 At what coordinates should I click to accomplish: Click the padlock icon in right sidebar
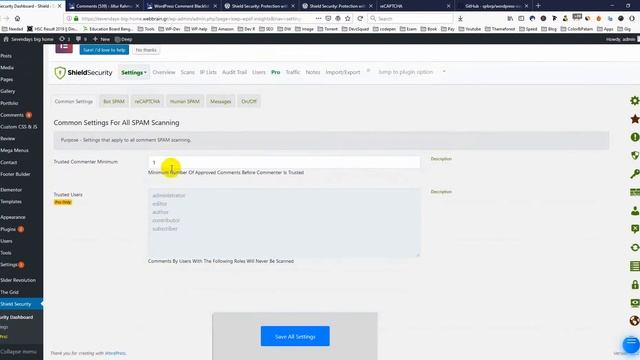[635, 284]
